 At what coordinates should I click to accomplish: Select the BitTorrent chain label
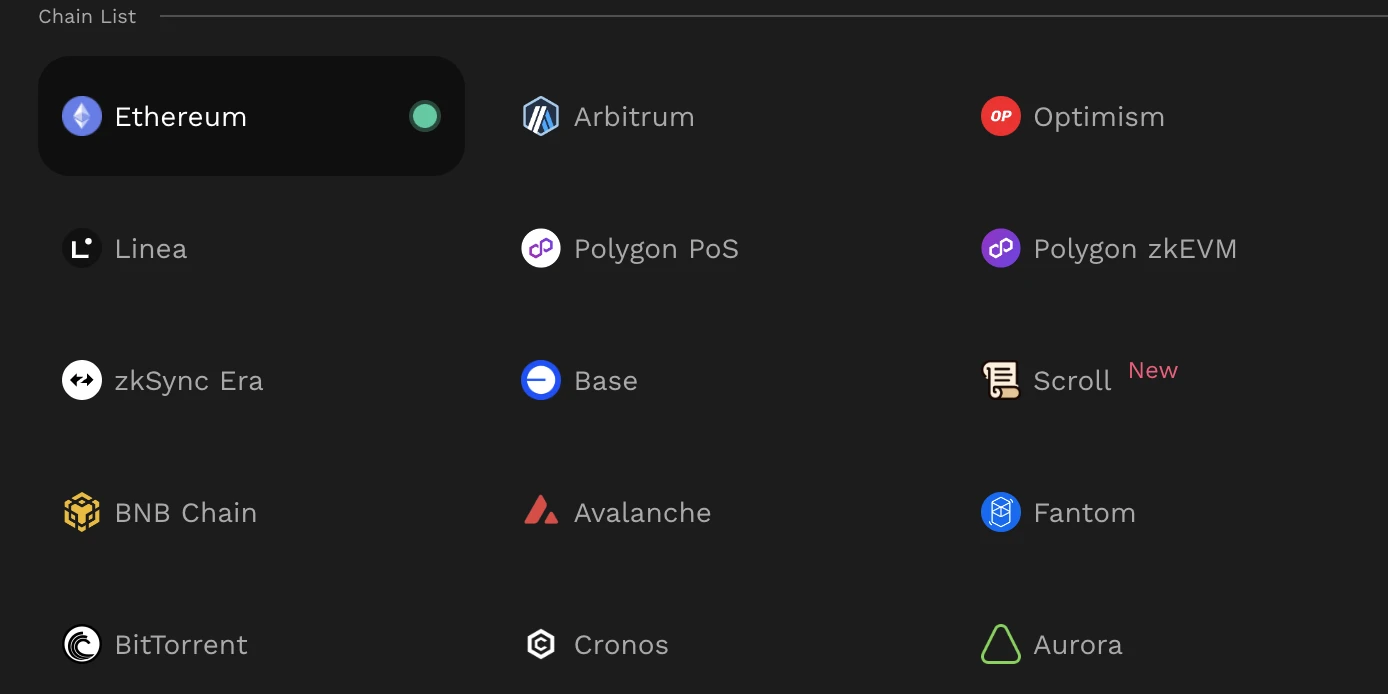[x=181, y=644]
